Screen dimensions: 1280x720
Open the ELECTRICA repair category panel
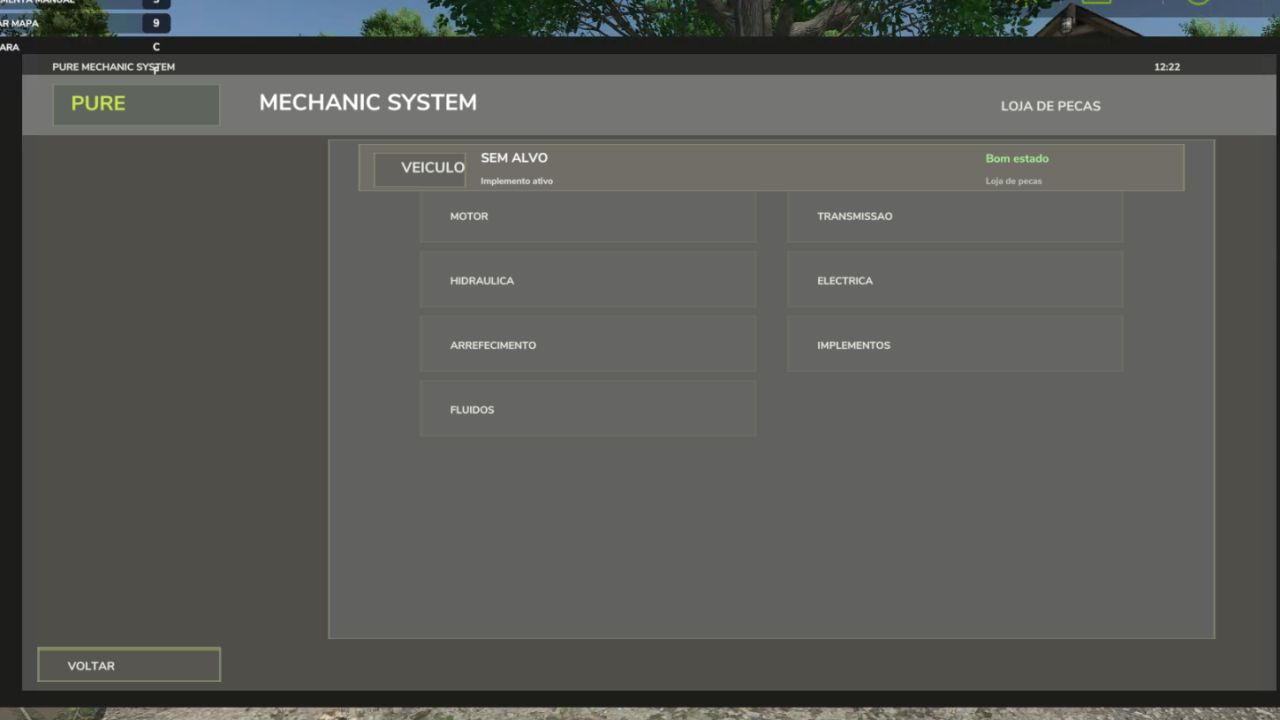coord(954,281)
